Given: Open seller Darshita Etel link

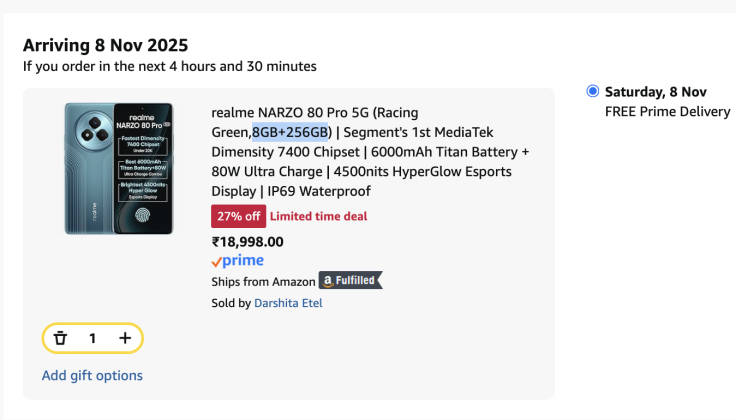Looking at the screenshot, I should point(288,302).
